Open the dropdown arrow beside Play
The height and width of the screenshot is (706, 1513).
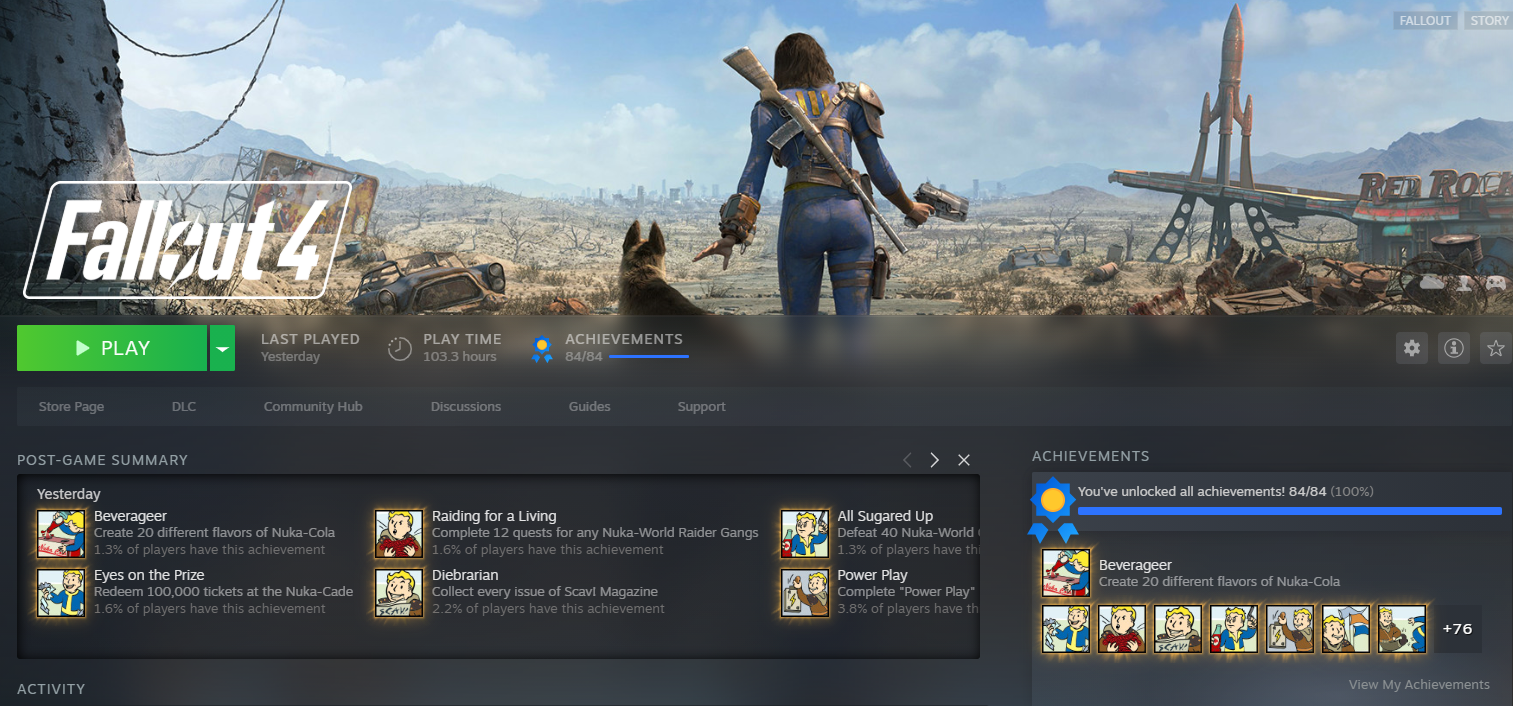click(x=222, y=348)
